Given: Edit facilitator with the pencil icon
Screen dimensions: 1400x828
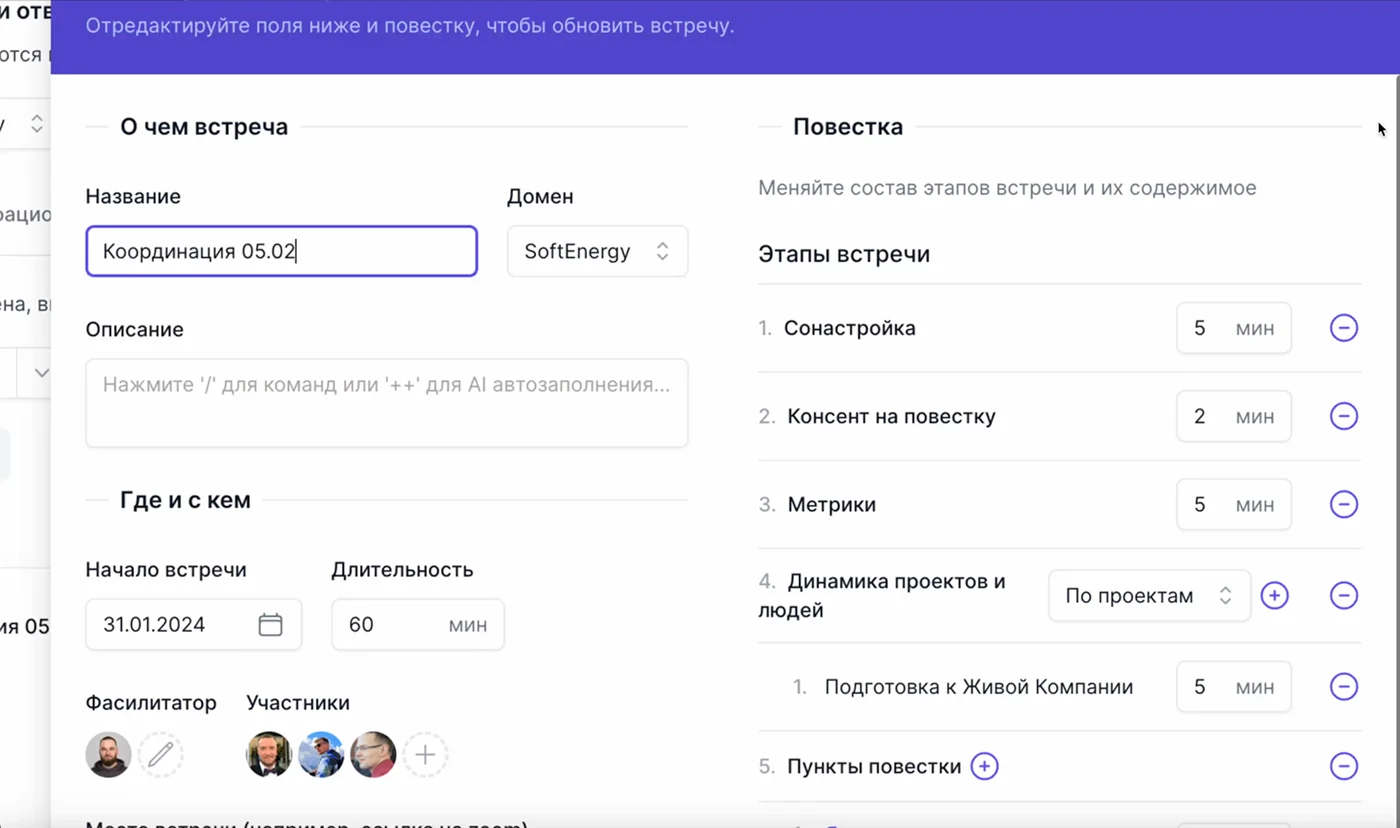Looking at the screenshot, I should 160,755.
